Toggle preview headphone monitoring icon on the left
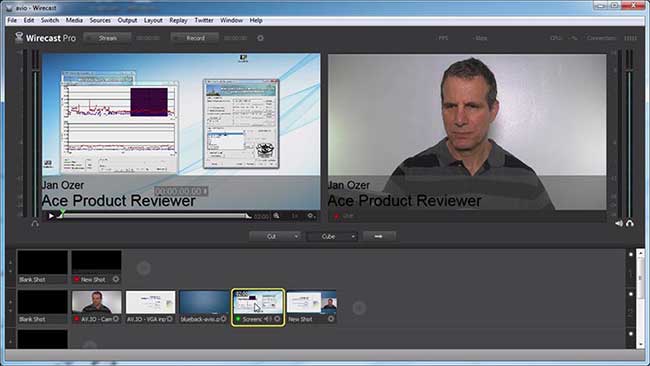 35,224
